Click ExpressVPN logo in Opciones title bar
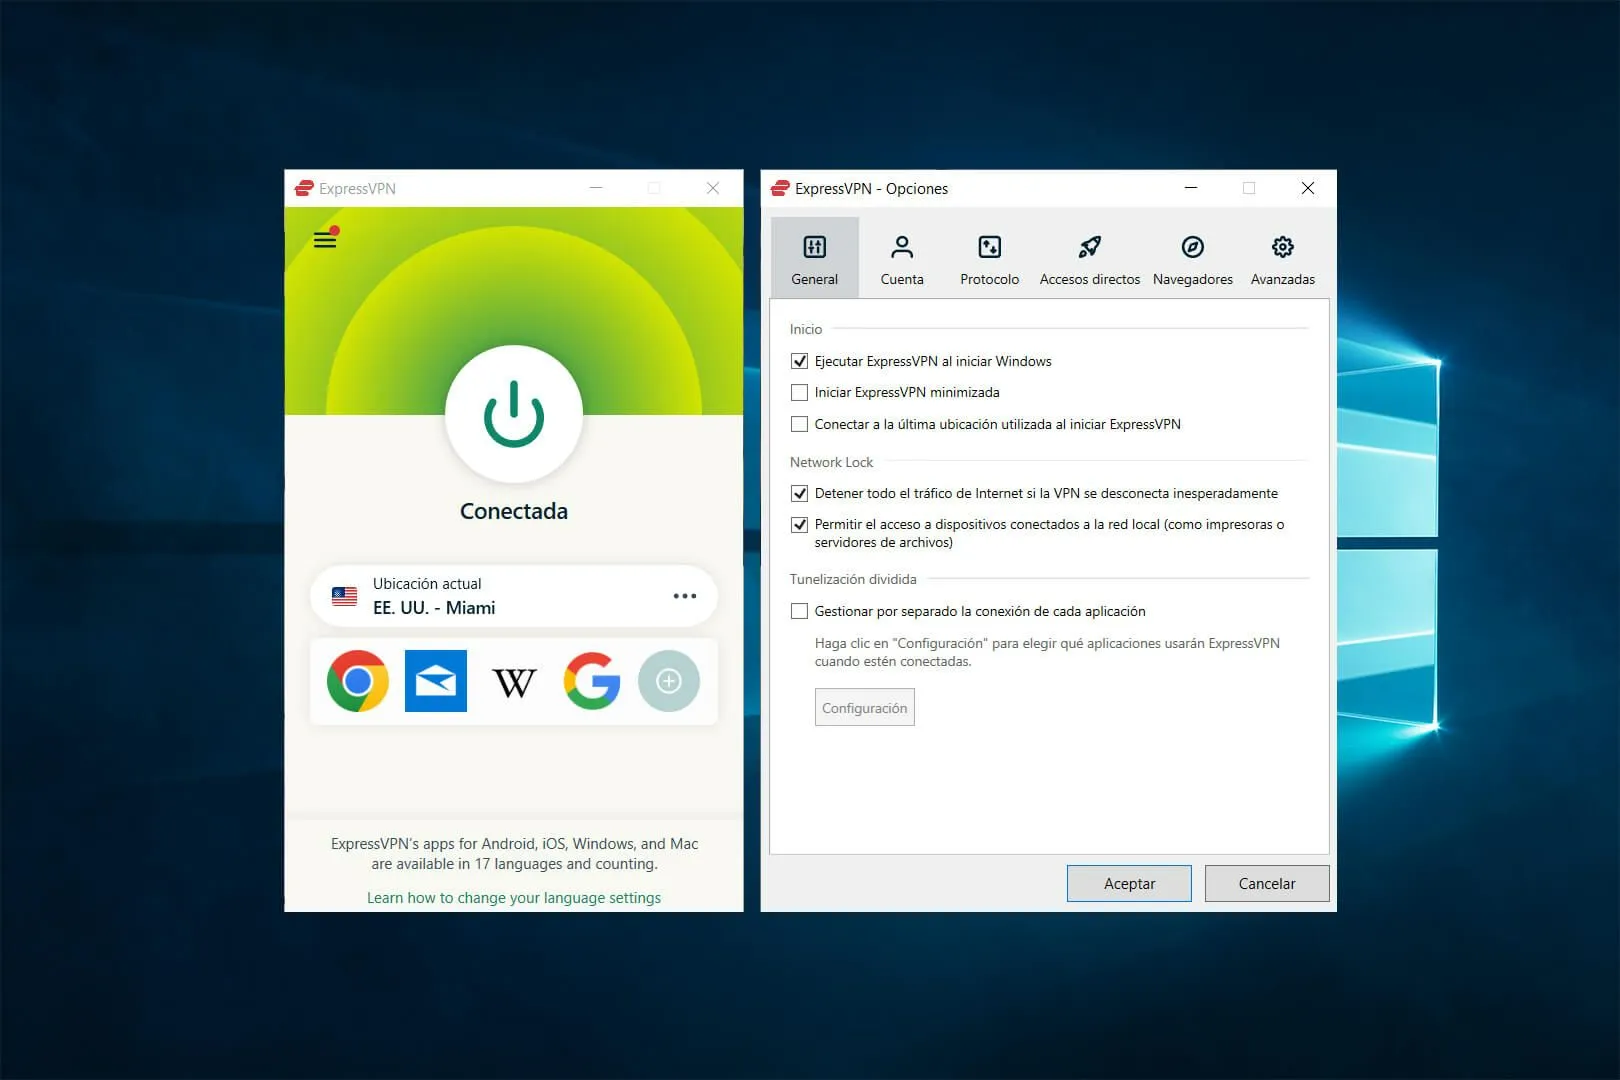 click(780, 188)
